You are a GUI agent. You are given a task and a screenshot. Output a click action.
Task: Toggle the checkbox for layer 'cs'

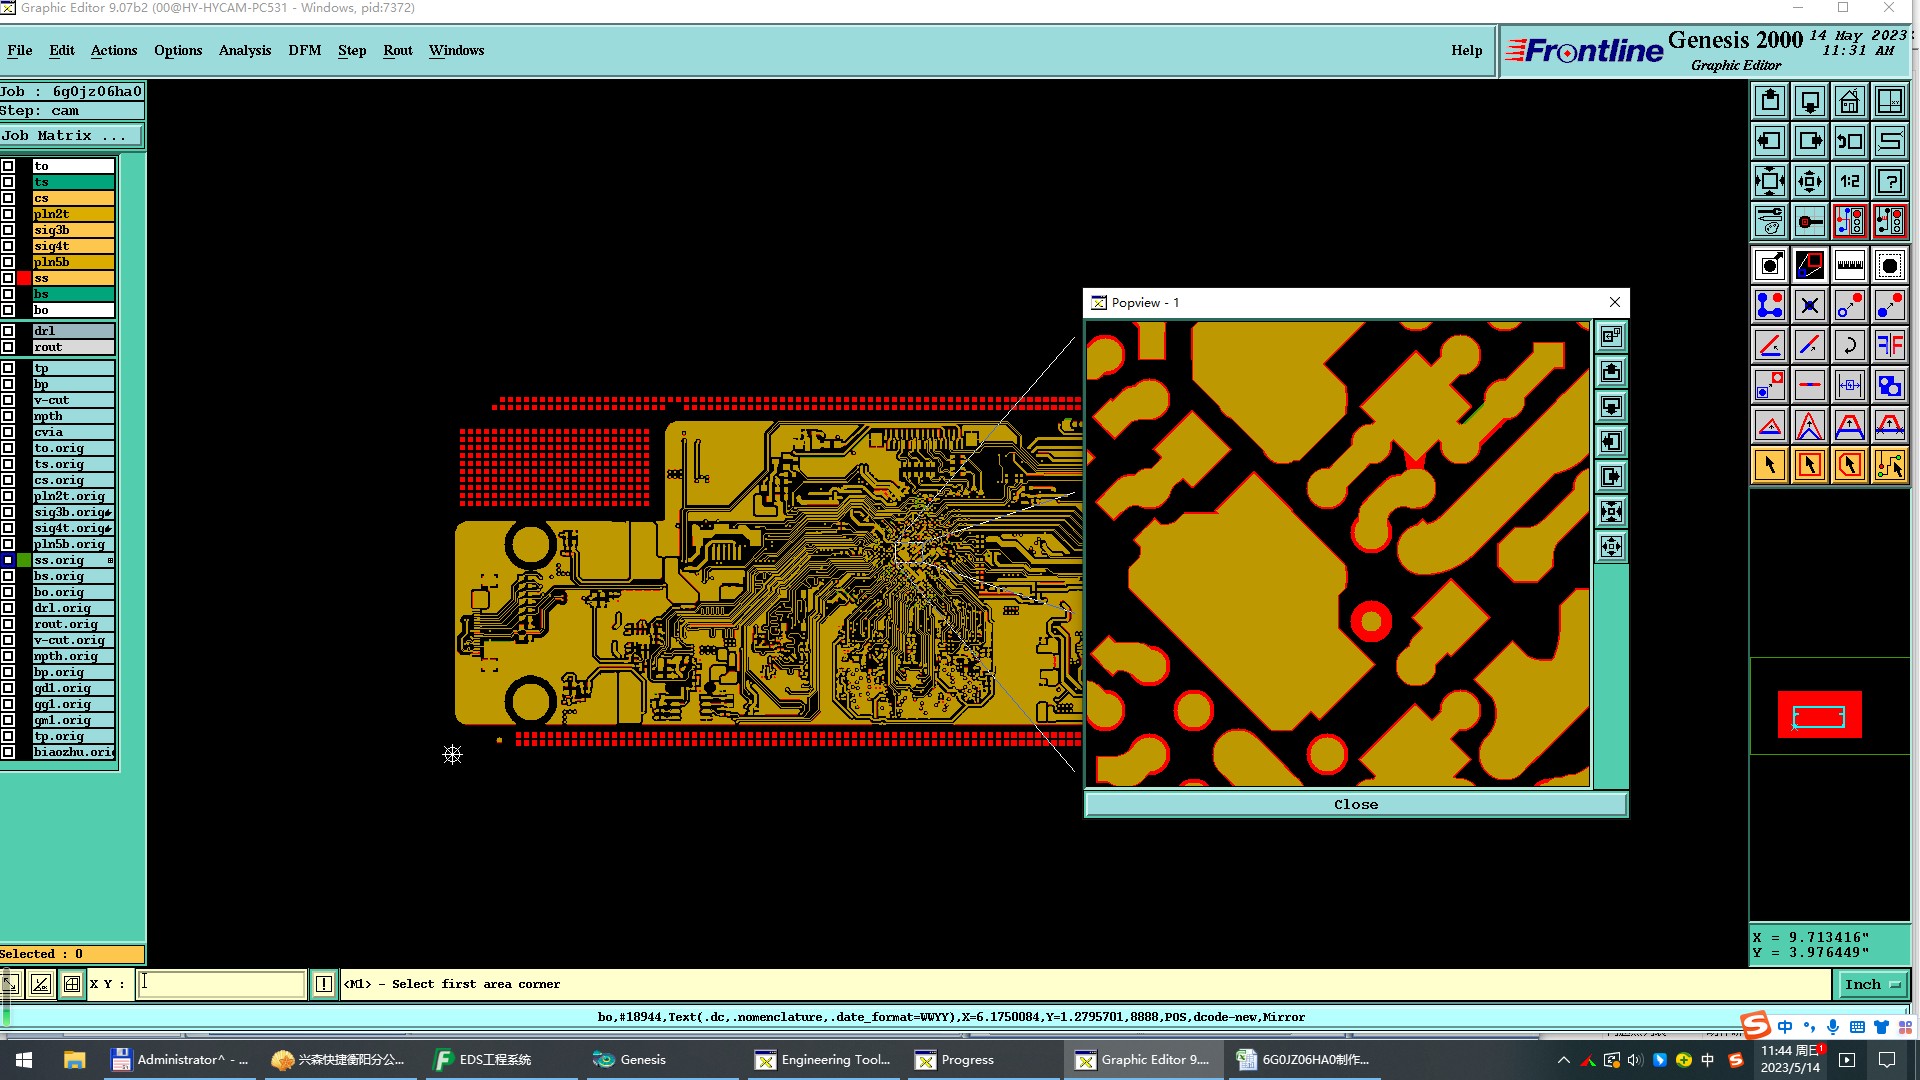[x=8, y=198]
